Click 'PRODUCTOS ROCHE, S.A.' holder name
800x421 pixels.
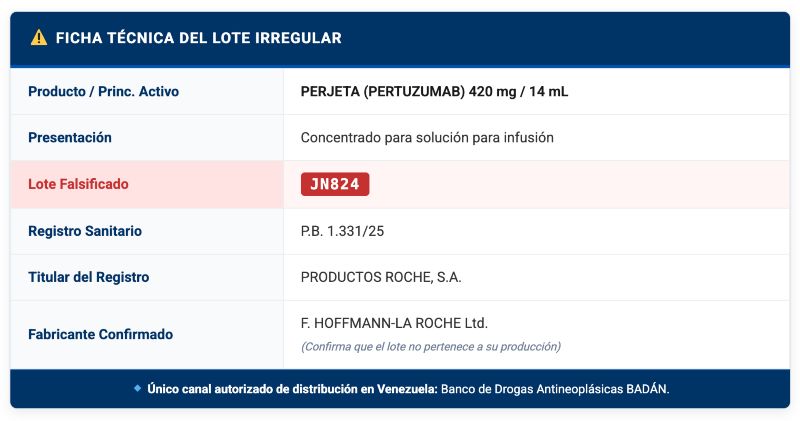[x=381, y=277]
